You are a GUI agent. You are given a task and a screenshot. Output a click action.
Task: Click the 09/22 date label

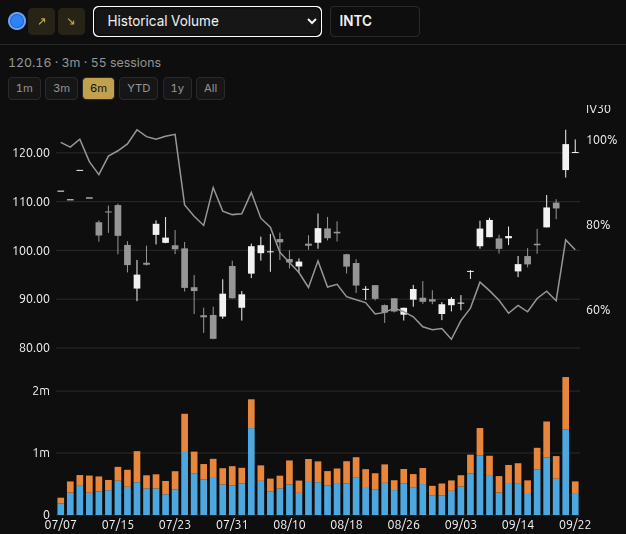click(x=575, y=524)
